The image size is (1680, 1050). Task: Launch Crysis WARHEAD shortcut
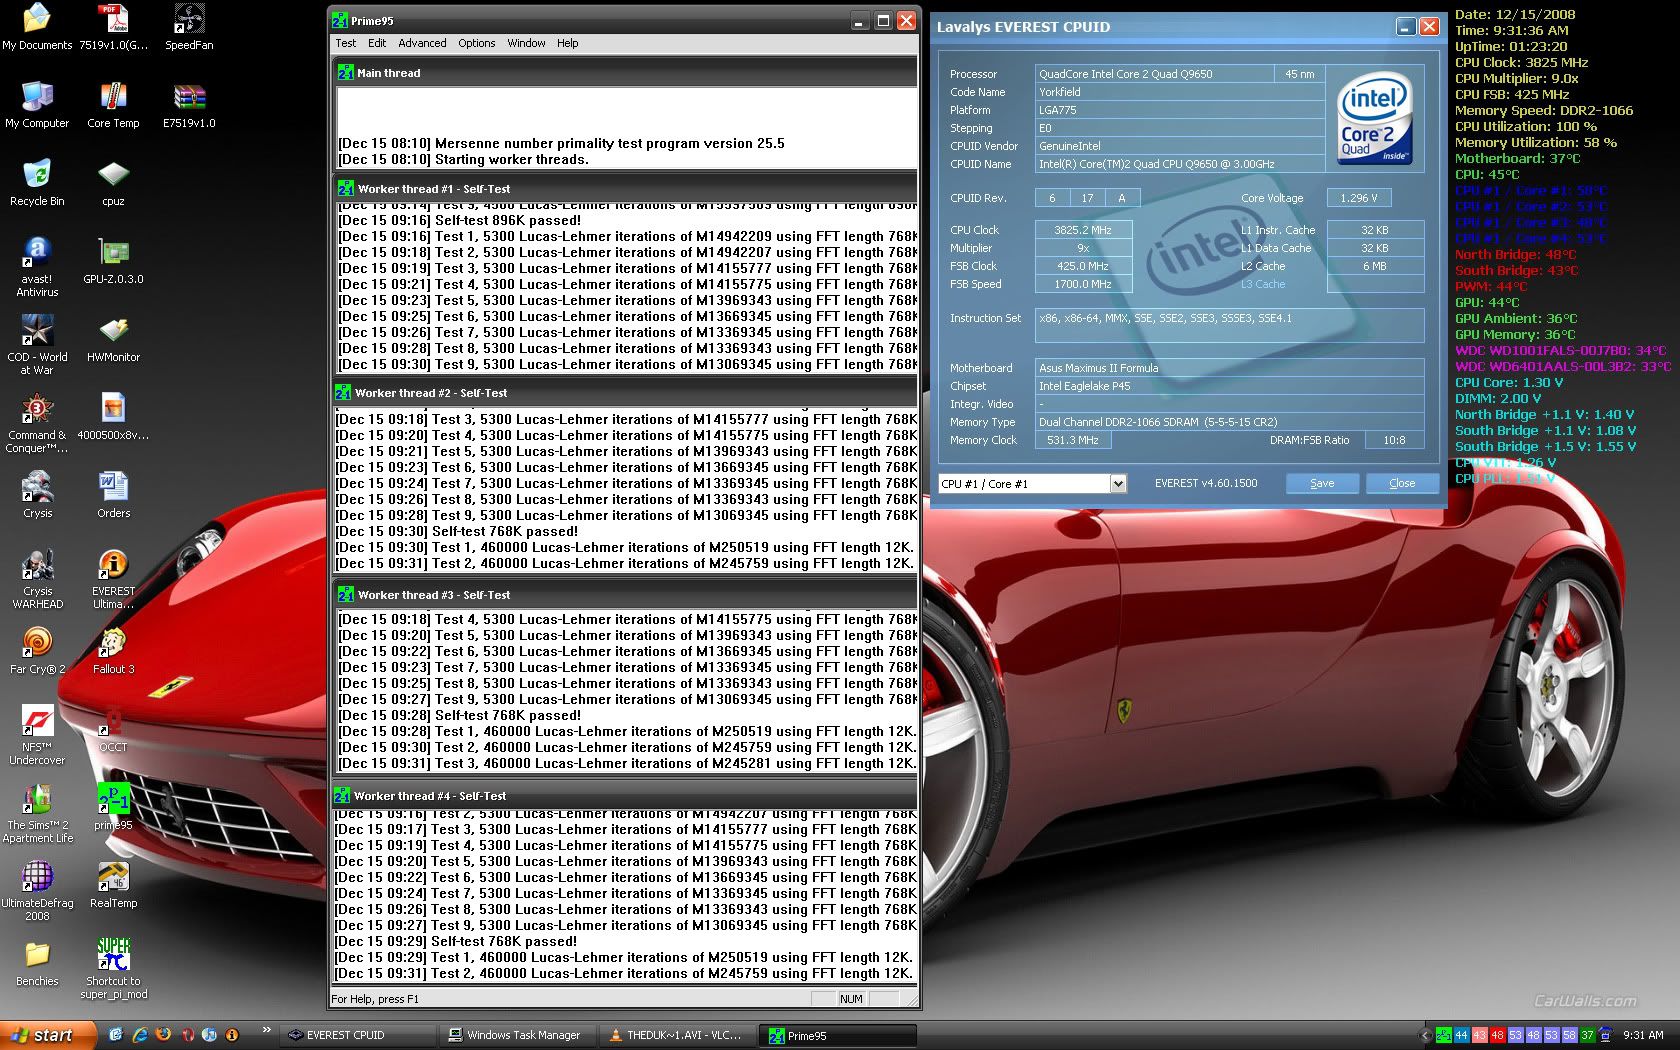[37, 578]
